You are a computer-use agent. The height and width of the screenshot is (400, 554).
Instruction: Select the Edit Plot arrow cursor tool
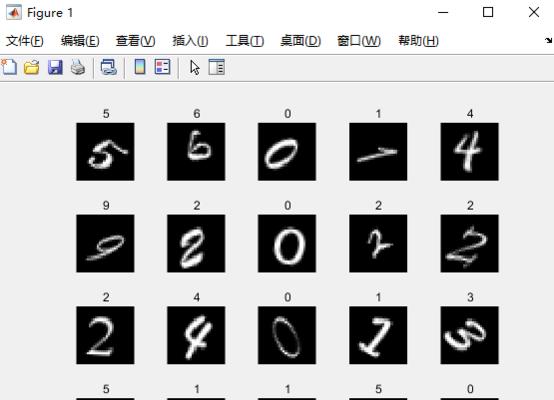pos(194,67)
